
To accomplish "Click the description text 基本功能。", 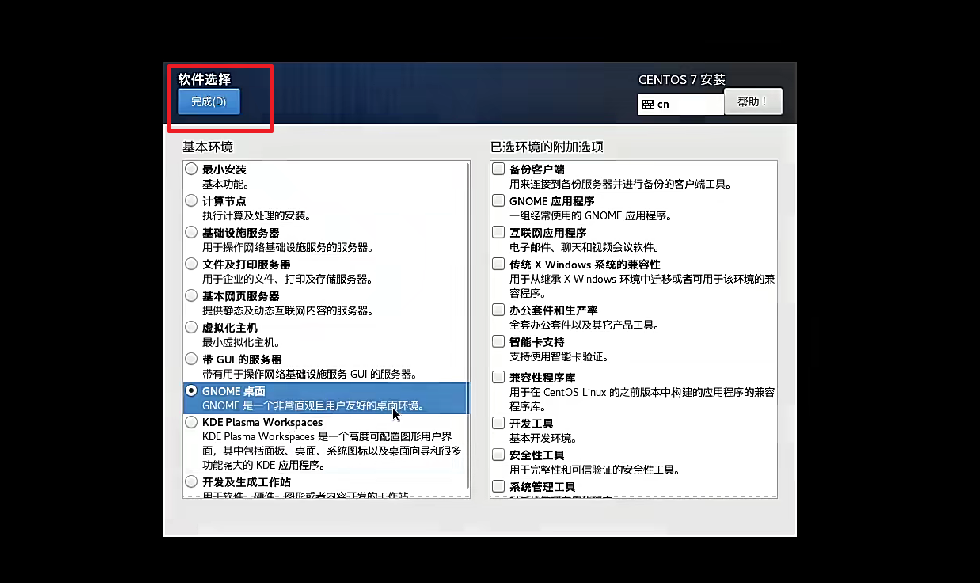I will (x=225, y=184).
